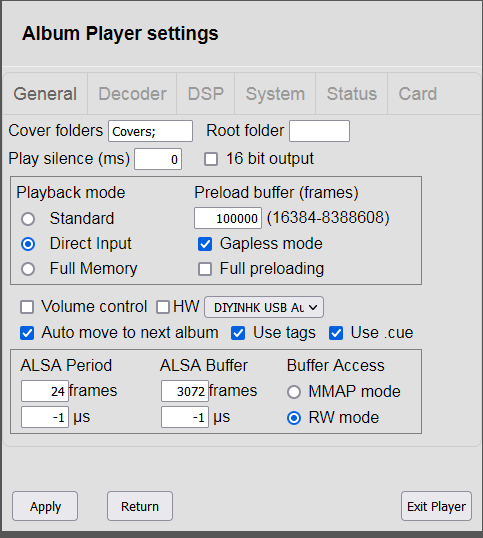This screenshot has height=538, width=483.
Task: Tick the Full preloading checkbox
Action: click(205, 269)
